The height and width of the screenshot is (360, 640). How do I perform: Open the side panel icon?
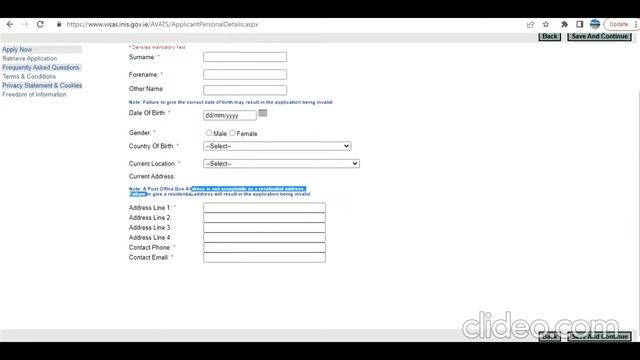click(579, 24)
